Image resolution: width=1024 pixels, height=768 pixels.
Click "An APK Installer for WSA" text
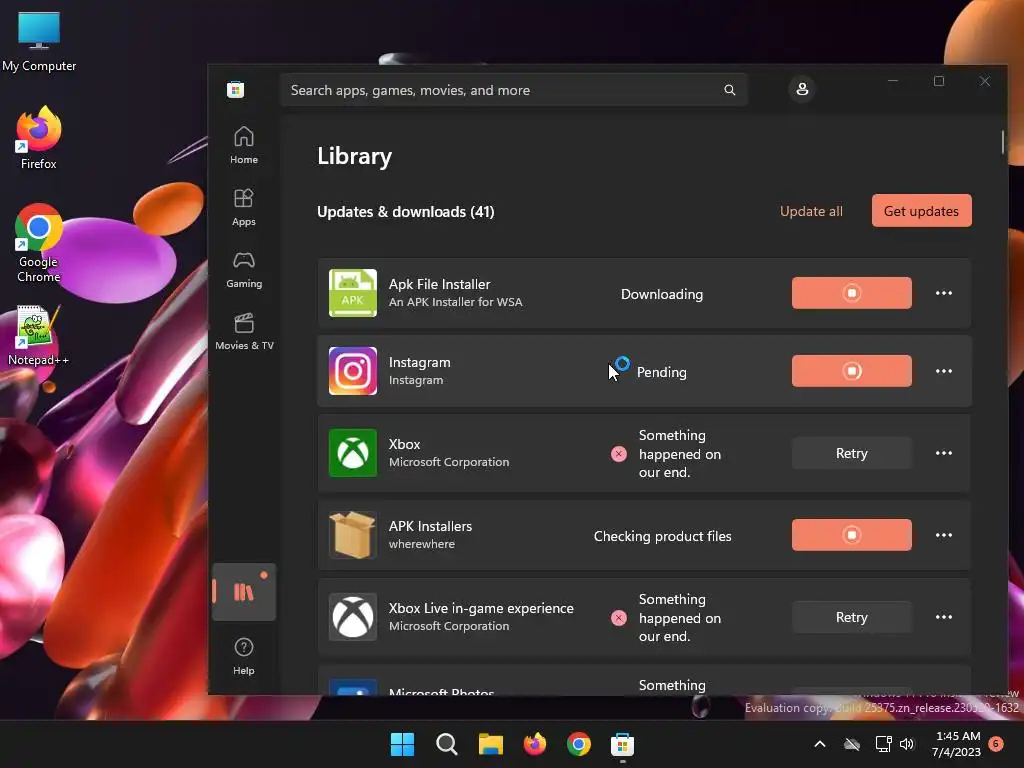pos(455,302)
